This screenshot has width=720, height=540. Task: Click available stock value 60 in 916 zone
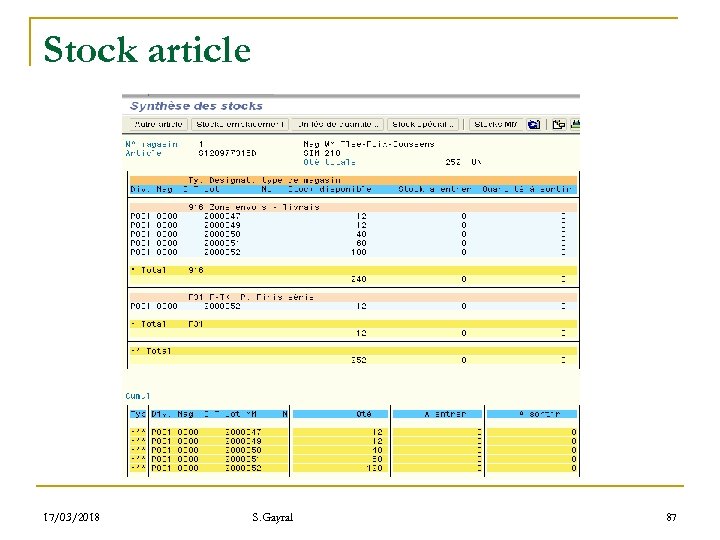[x=361, y=243]
